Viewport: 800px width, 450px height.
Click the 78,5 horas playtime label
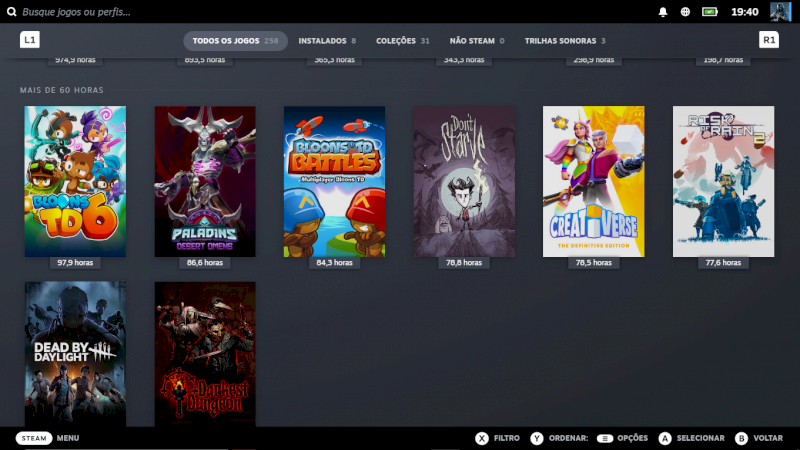(593, 263)
